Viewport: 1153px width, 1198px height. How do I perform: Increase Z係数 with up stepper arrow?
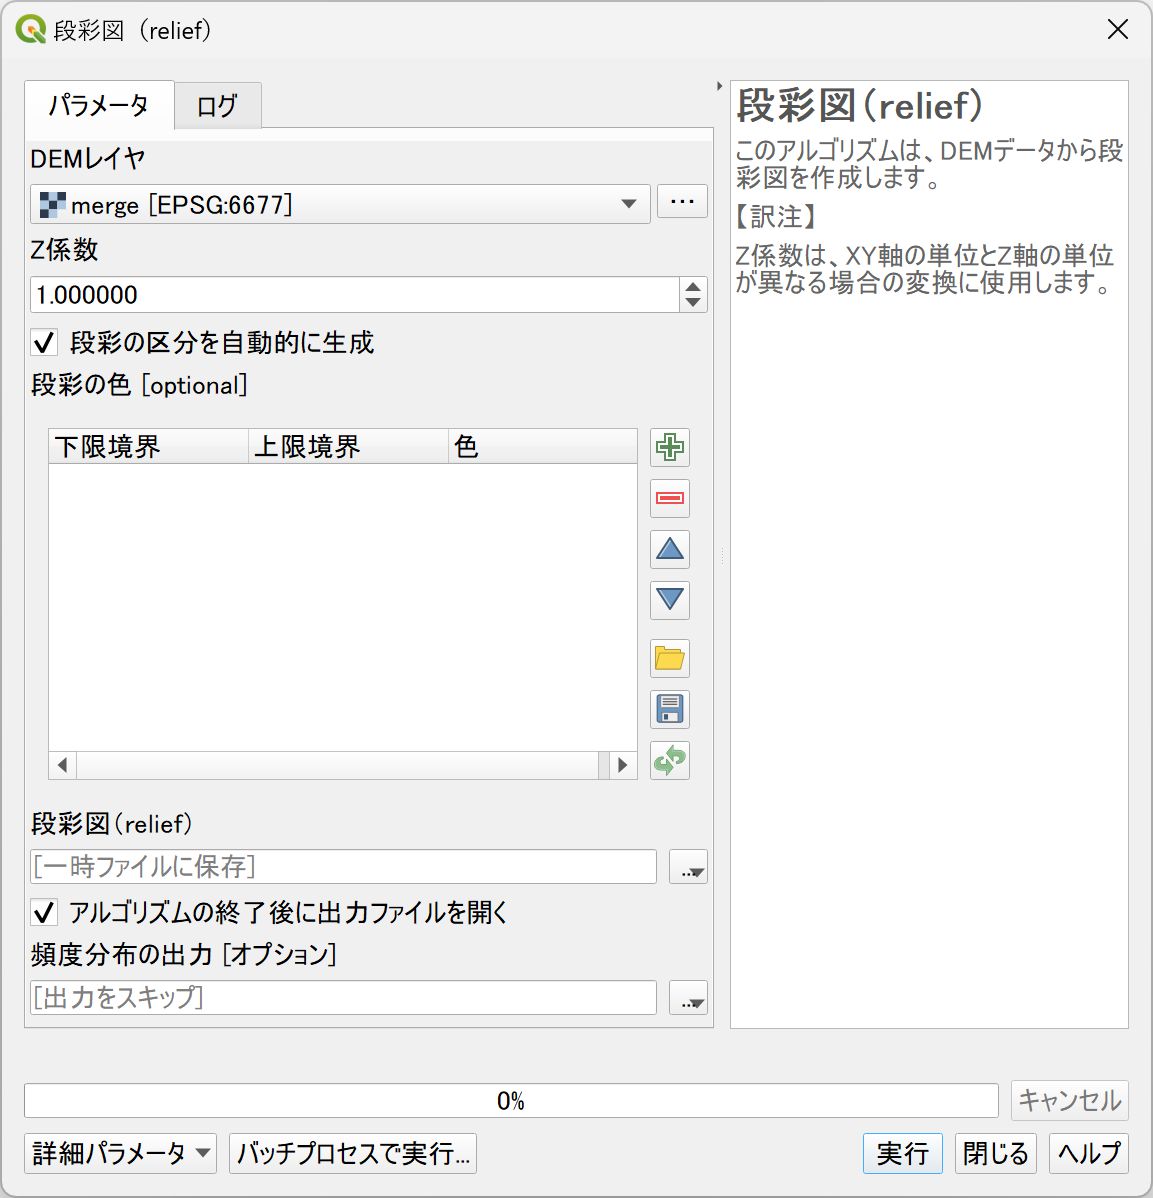693,287
